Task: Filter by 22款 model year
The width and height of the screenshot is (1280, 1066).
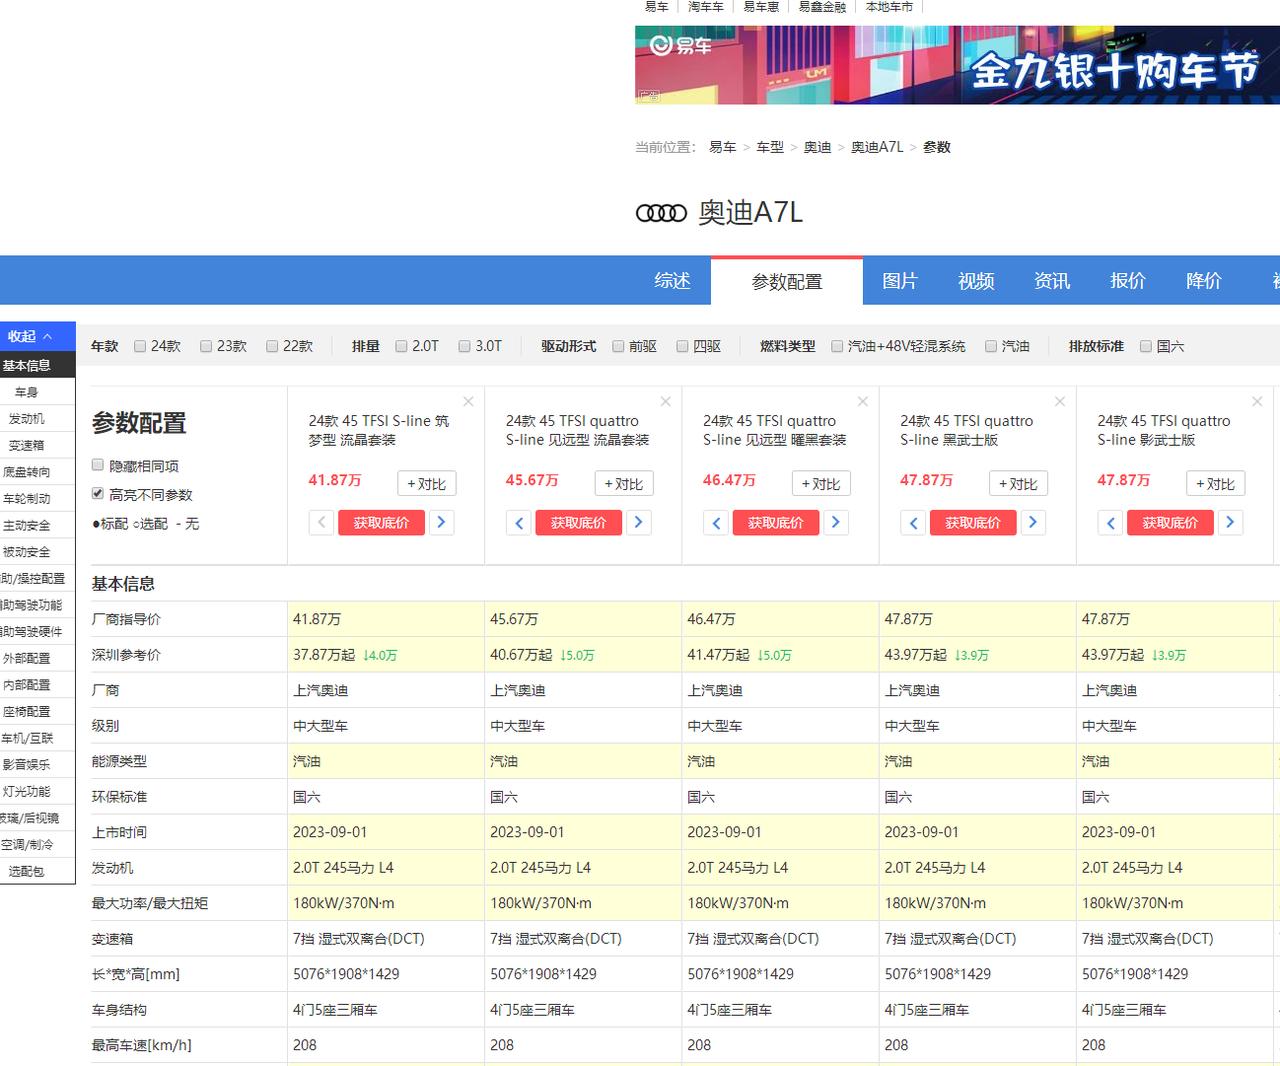Action: (x=272, y=346)
